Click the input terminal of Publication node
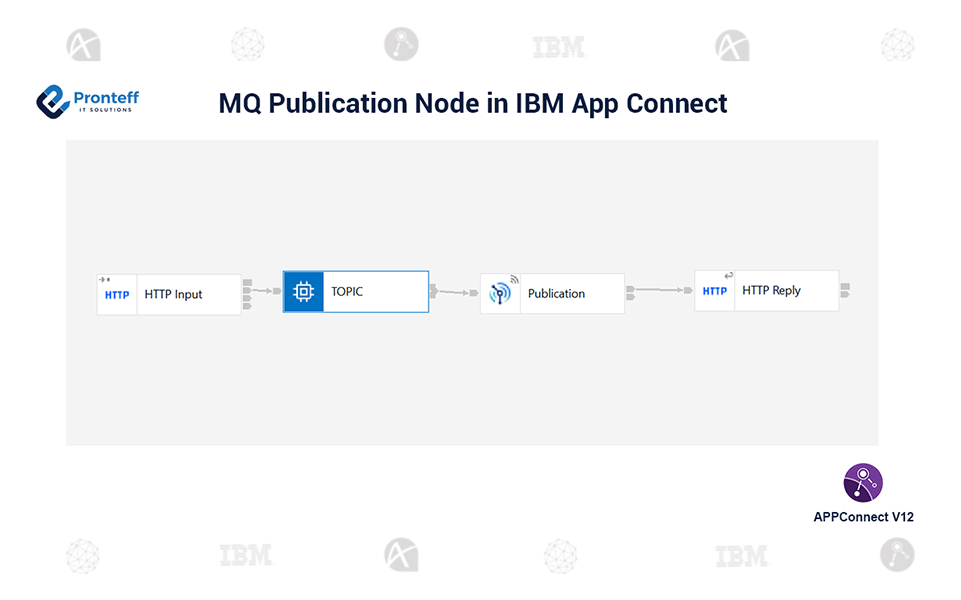961x600 pixels. 474,294
